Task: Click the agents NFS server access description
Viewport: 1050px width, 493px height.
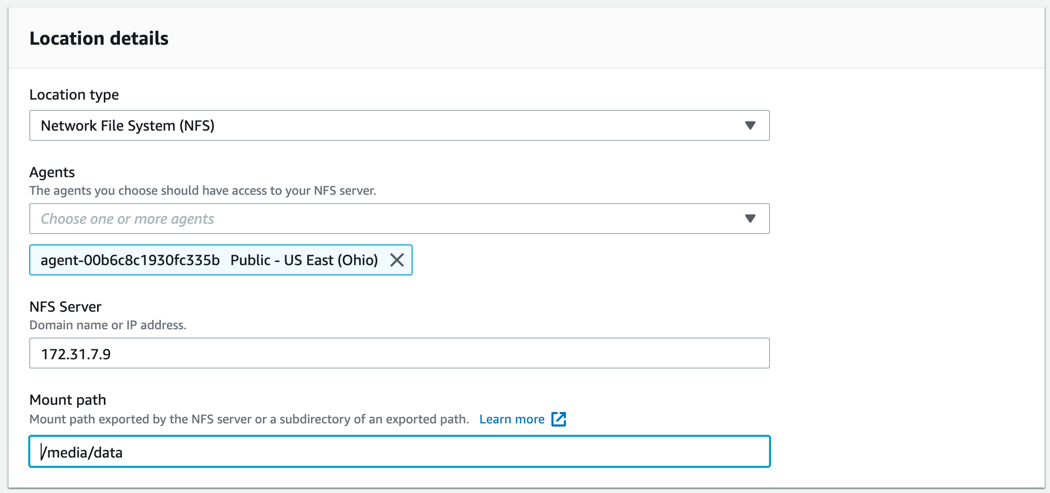Action: [x=203, y=190]
